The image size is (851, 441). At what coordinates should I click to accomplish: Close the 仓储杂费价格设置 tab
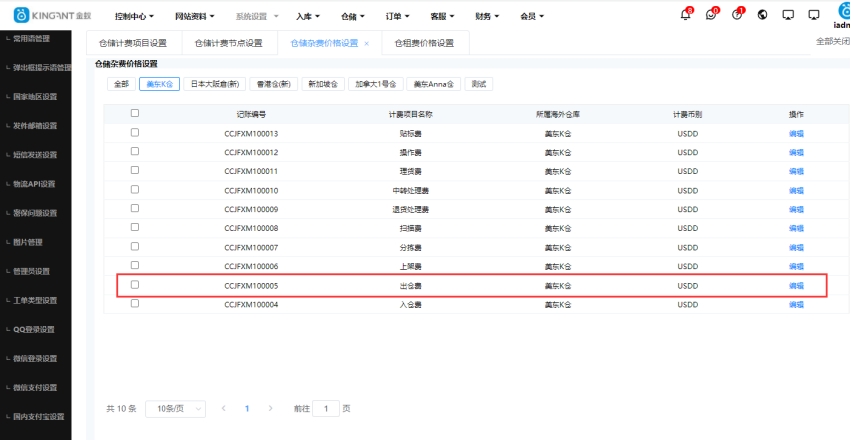(367, 44)
